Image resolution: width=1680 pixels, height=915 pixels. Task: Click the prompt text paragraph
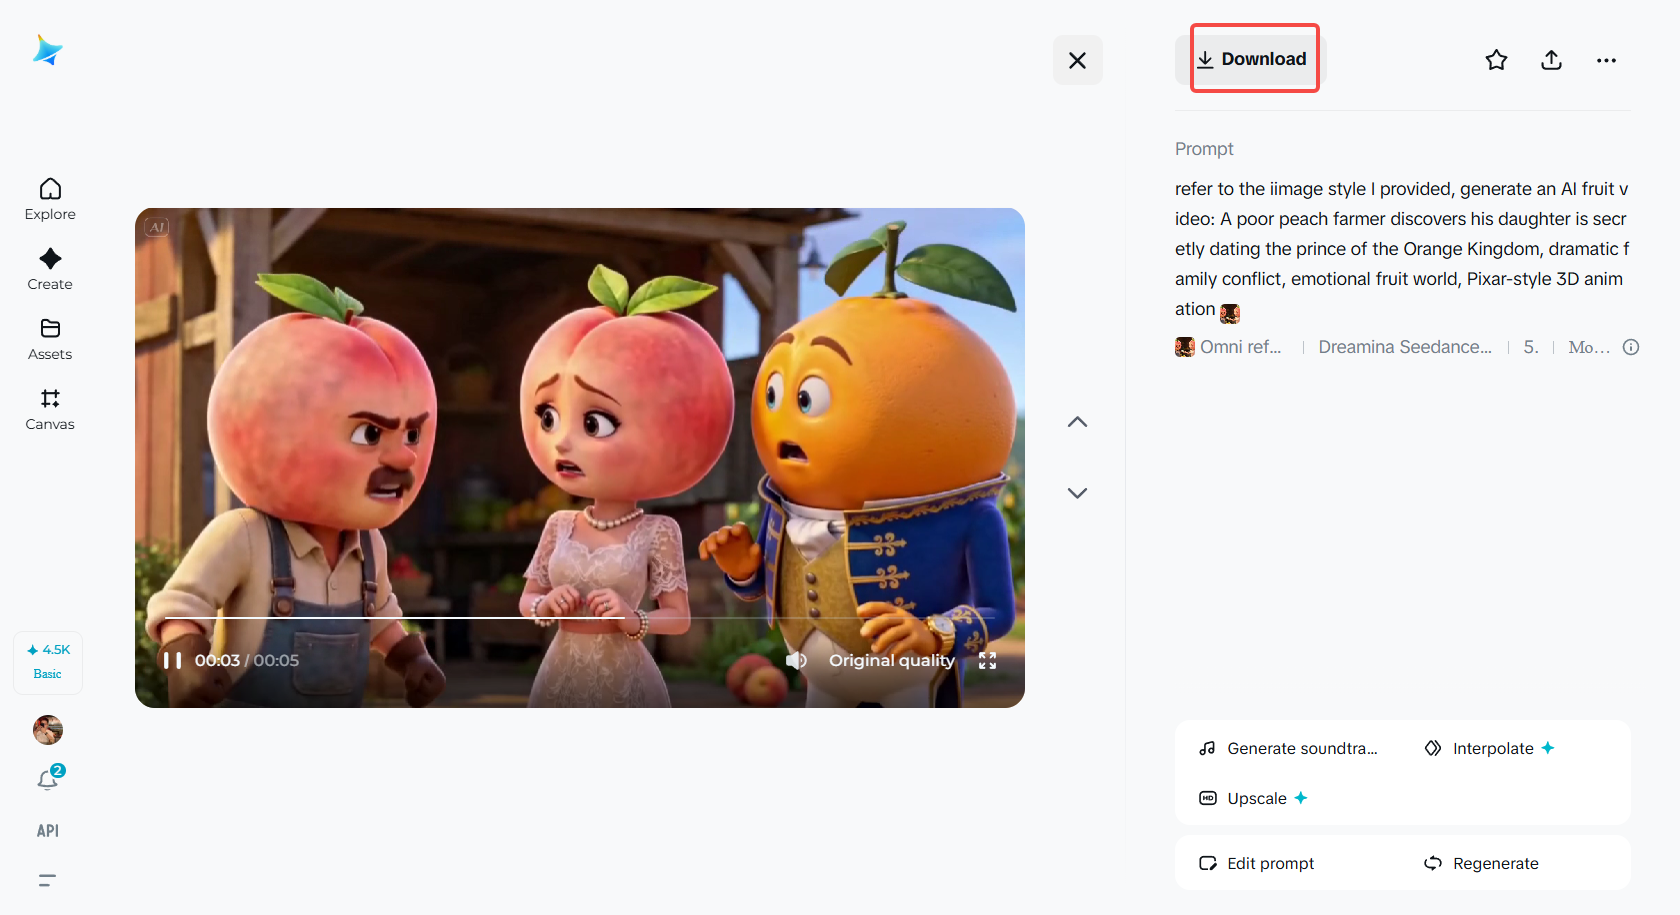[x=1402, y=249]
